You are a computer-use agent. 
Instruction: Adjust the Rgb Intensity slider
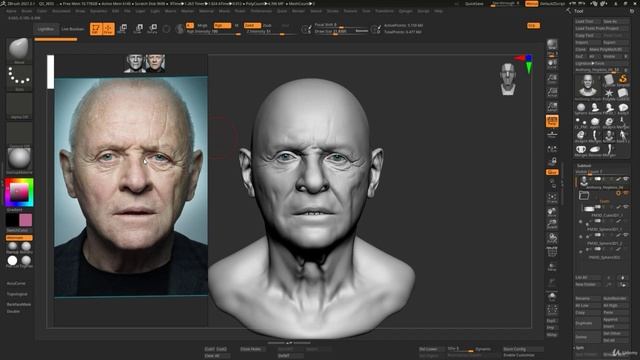coord(213,32)
